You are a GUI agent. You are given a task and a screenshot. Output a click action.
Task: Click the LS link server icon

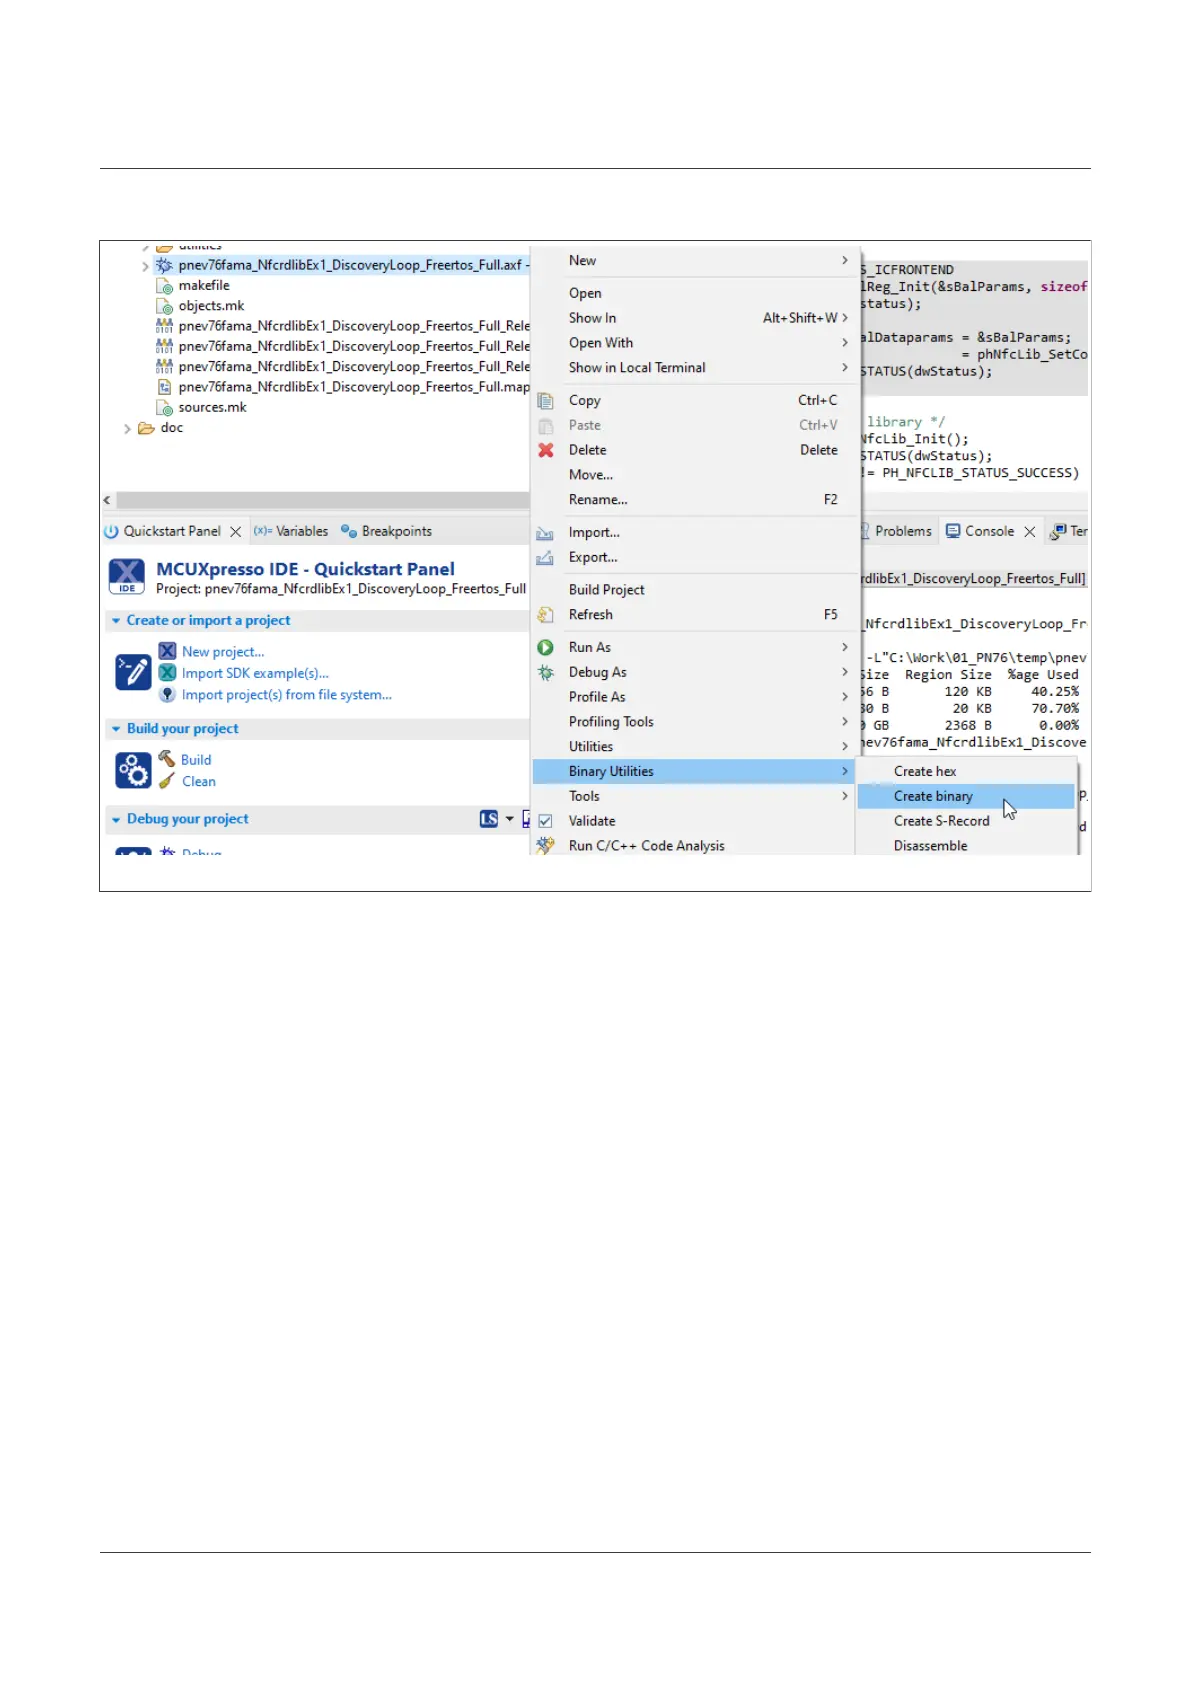pos(489,819)
